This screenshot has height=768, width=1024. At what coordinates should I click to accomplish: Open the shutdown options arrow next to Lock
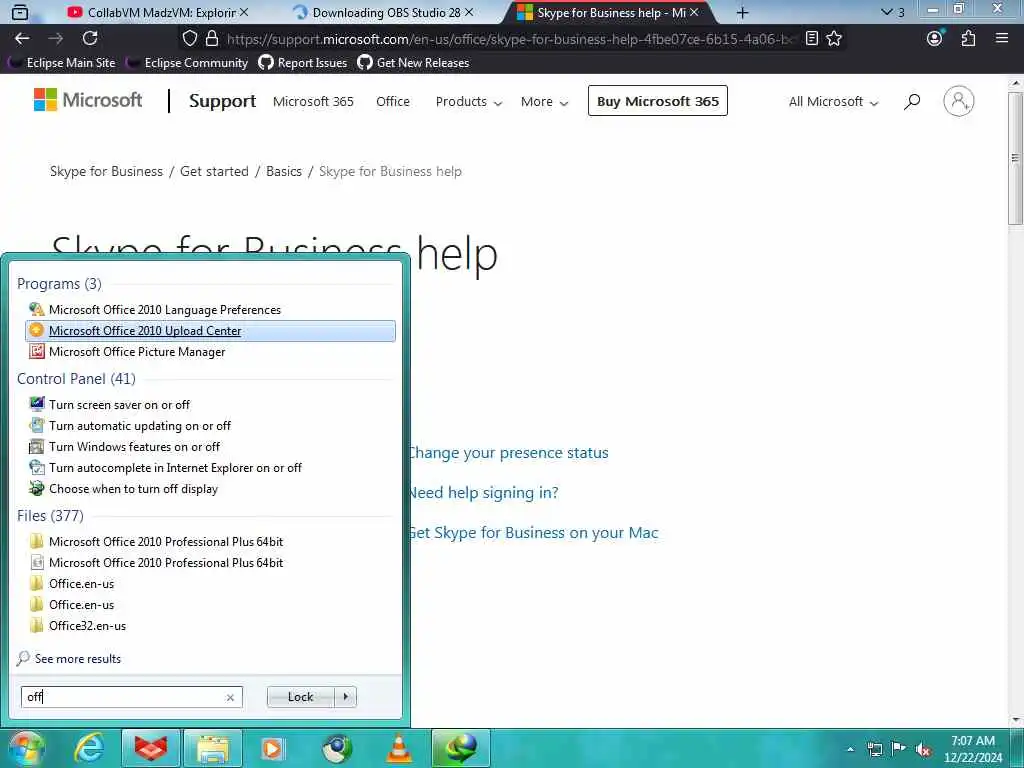pyautogui.click(x=345, y=697)
